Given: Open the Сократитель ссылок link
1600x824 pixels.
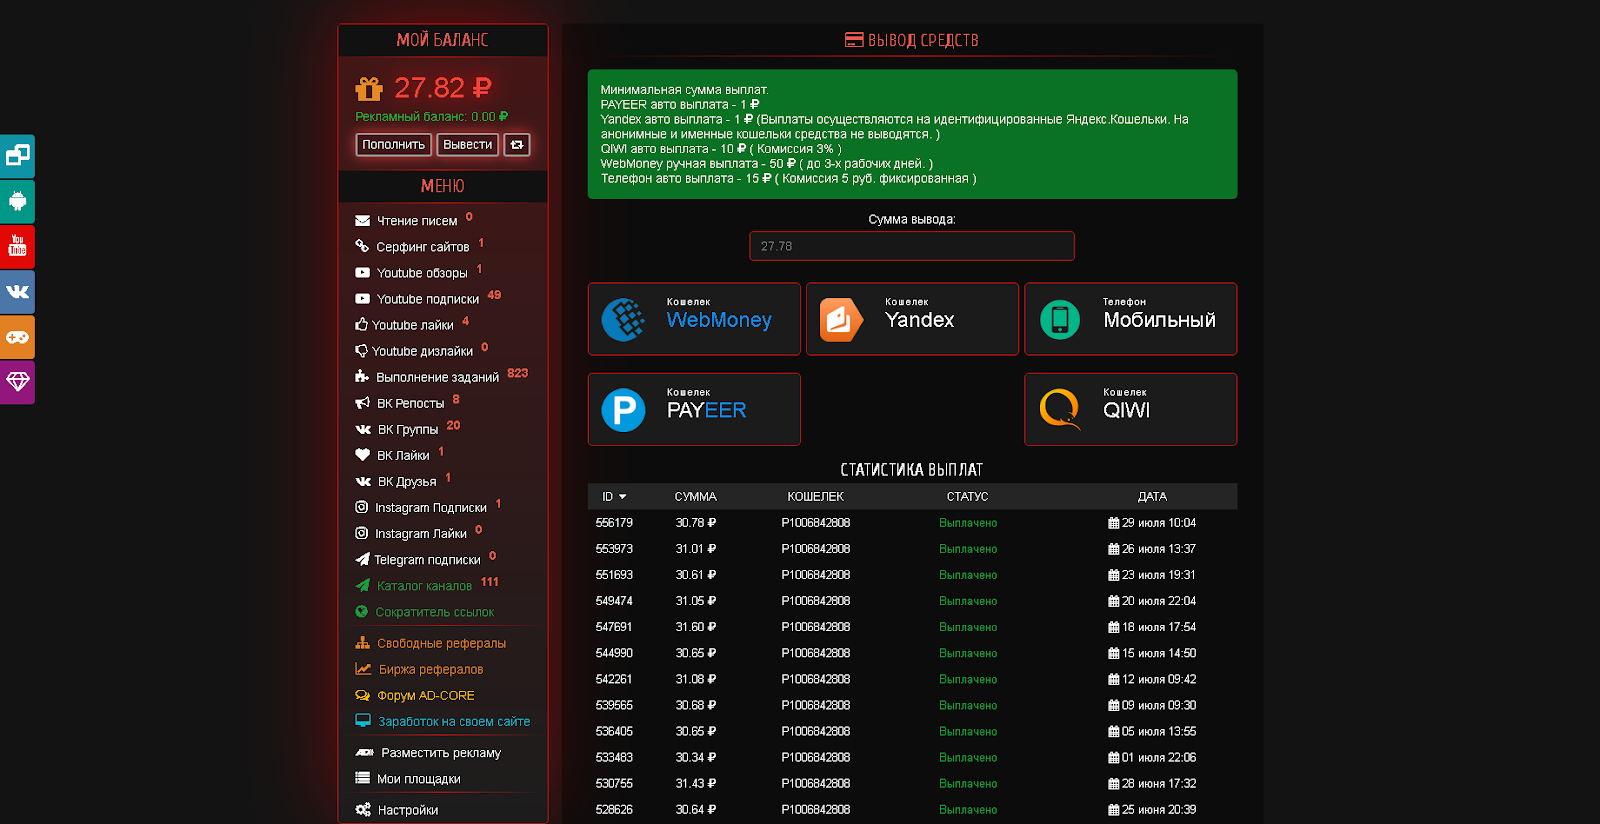Looking at the screenshot, I should (435, 612).
